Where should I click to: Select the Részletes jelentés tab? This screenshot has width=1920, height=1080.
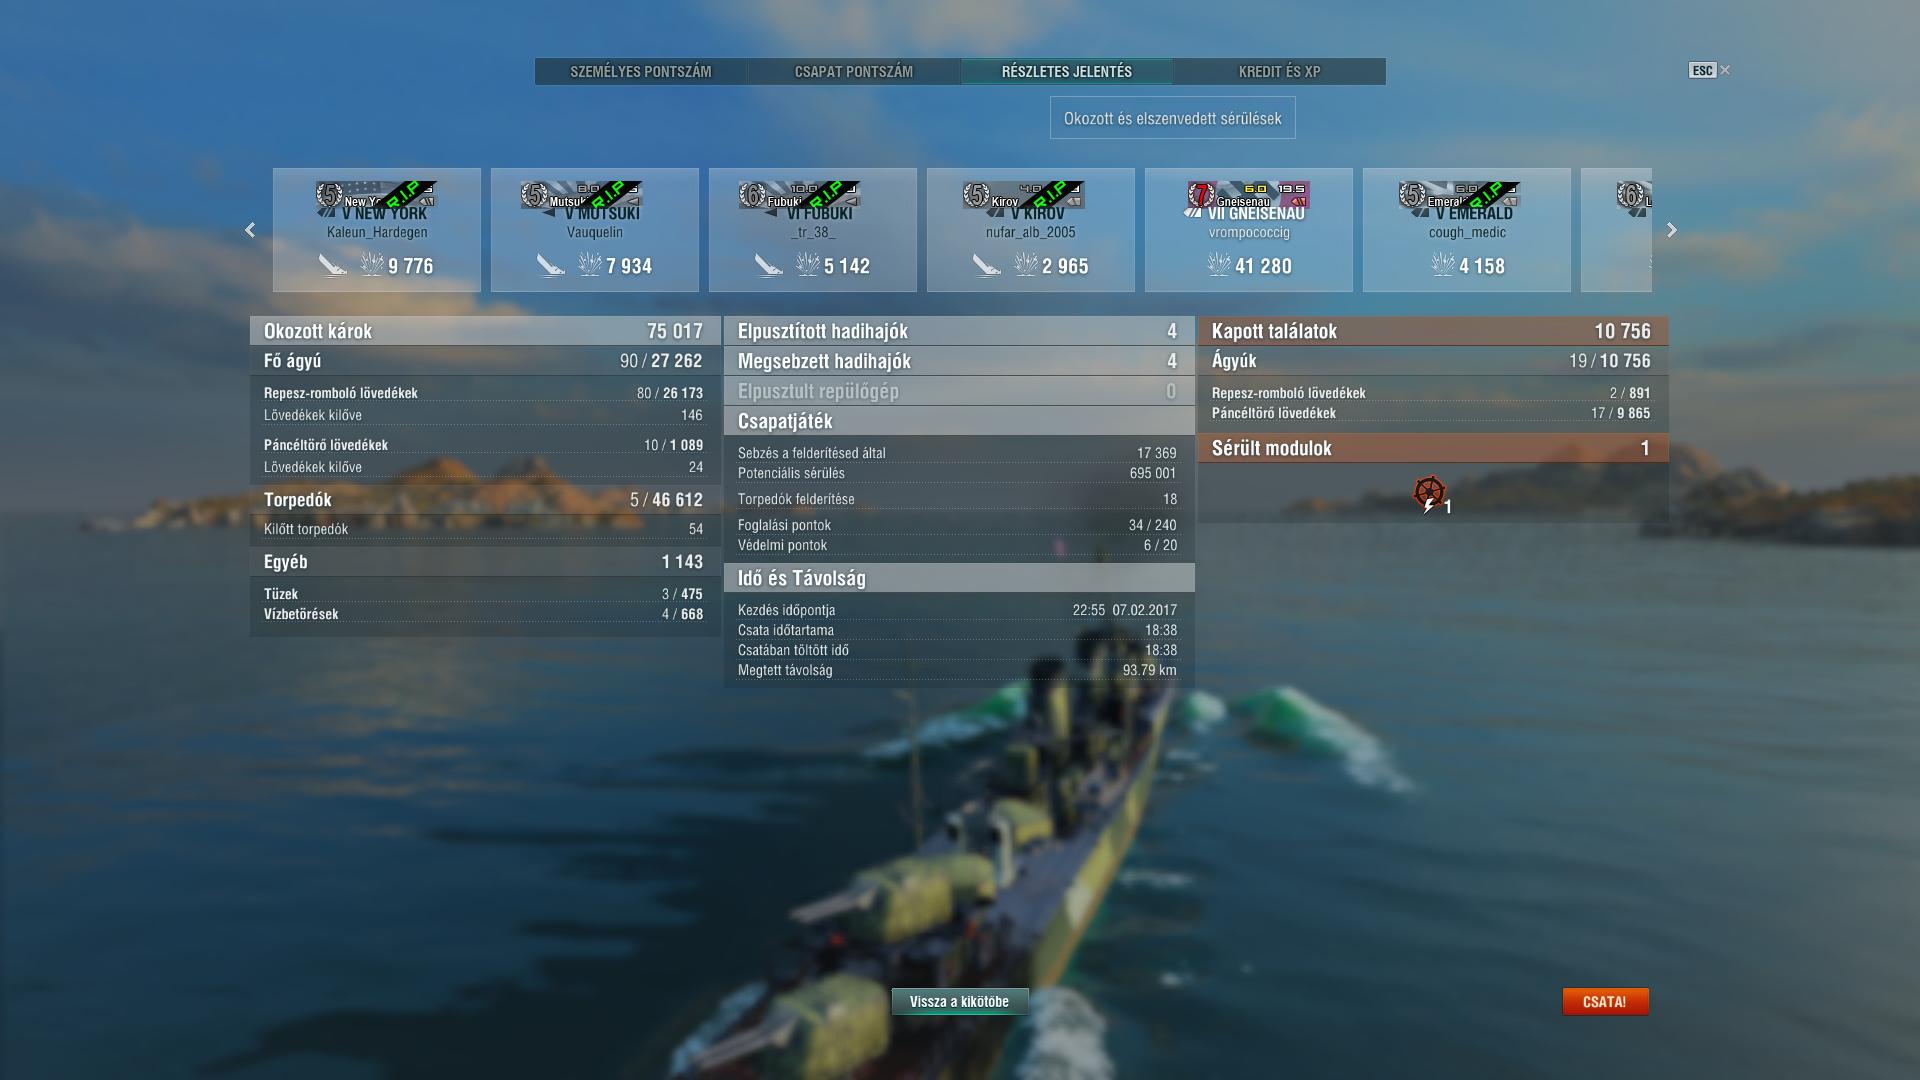click(1067, 72)
